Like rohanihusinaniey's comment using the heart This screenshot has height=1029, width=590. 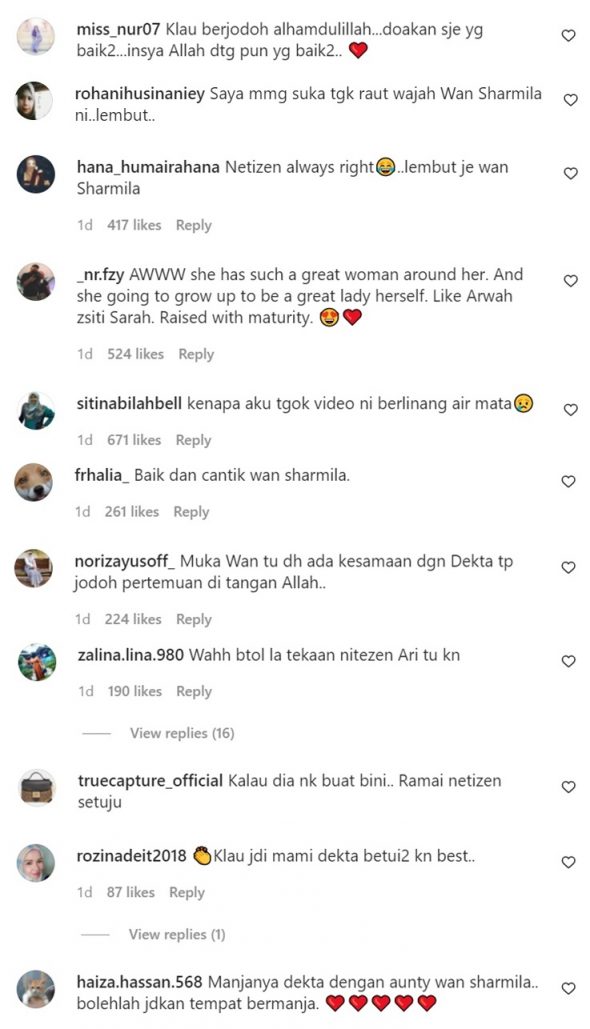(570, 100)
